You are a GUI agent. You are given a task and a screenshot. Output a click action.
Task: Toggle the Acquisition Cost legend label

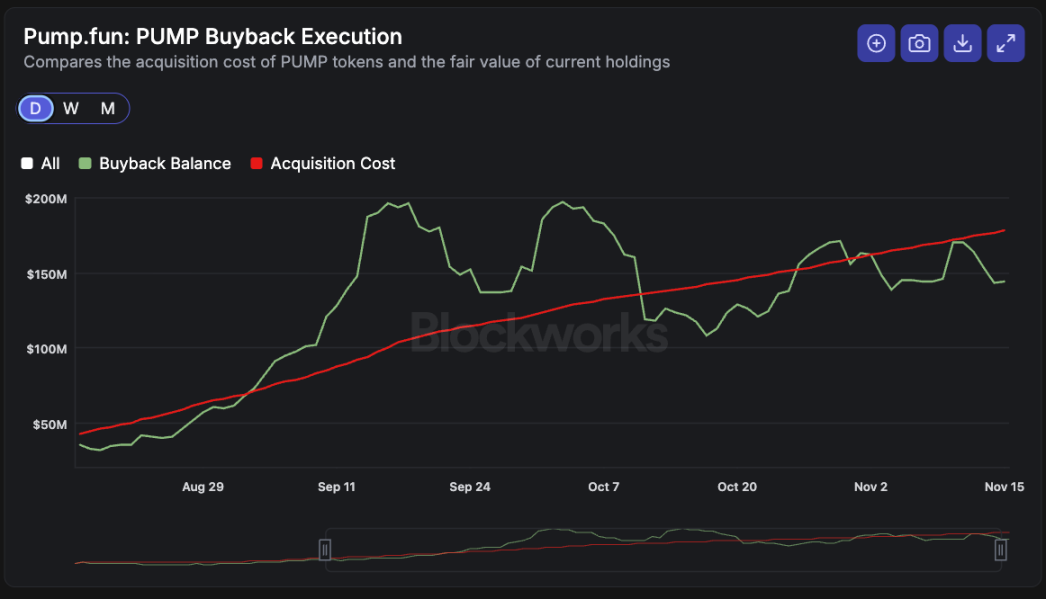332,163
